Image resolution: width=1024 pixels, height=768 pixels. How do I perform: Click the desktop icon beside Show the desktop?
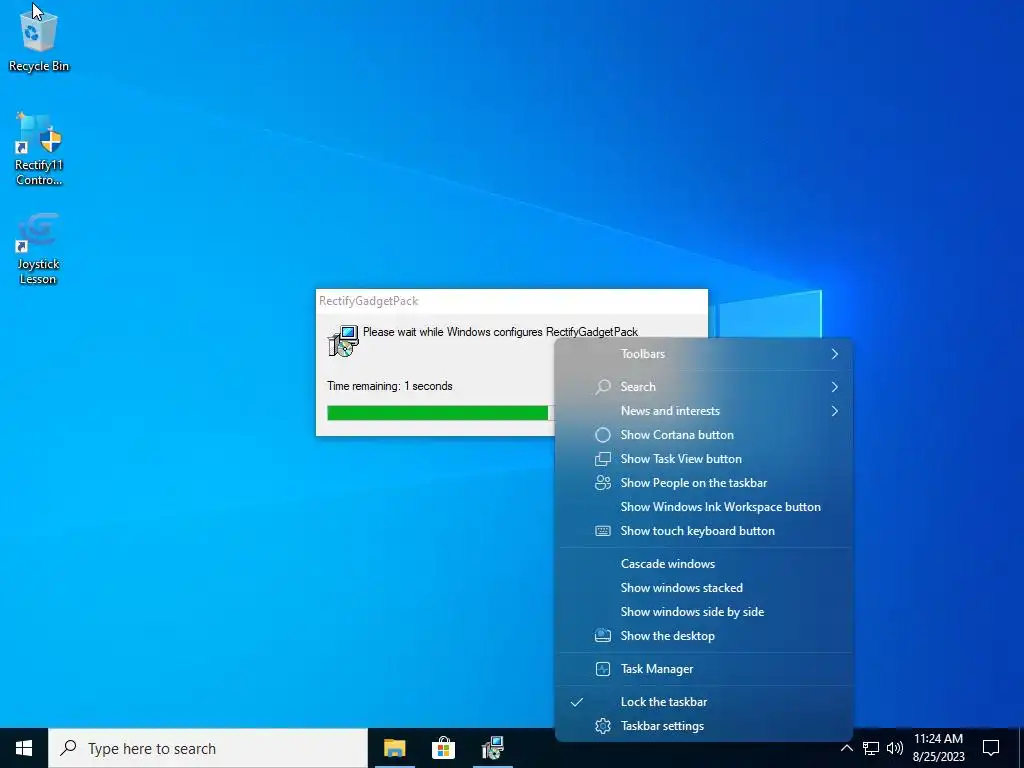[603, 635]
